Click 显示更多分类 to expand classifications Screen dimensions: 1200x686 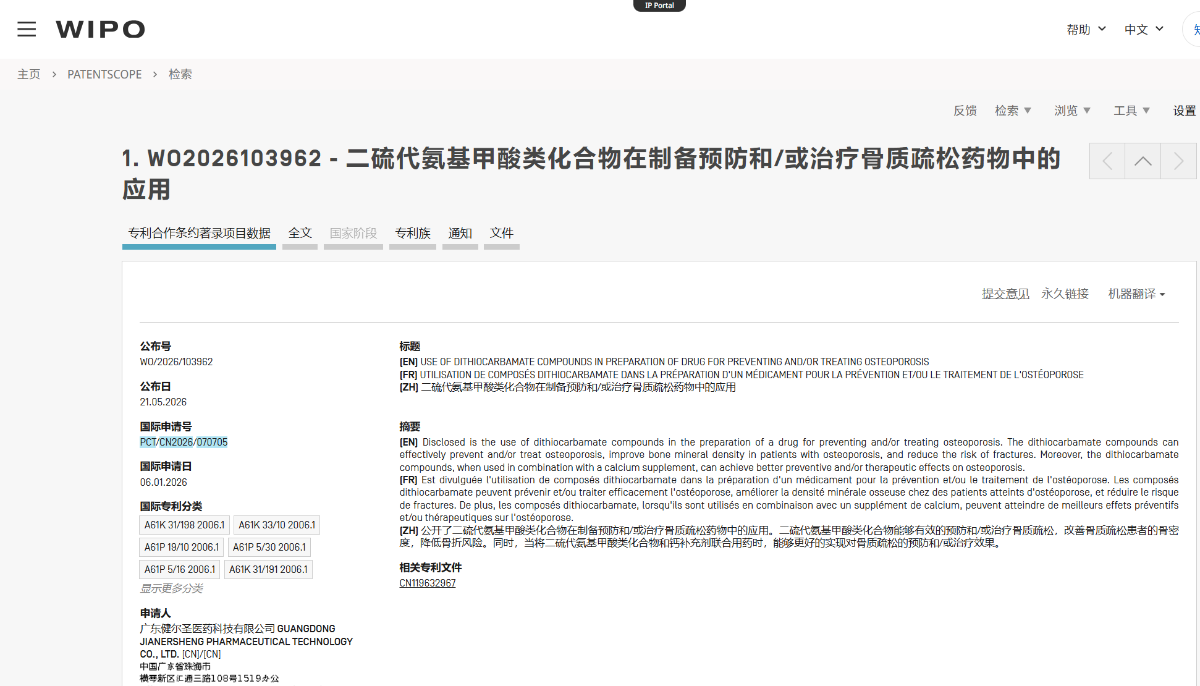point(171,589)
